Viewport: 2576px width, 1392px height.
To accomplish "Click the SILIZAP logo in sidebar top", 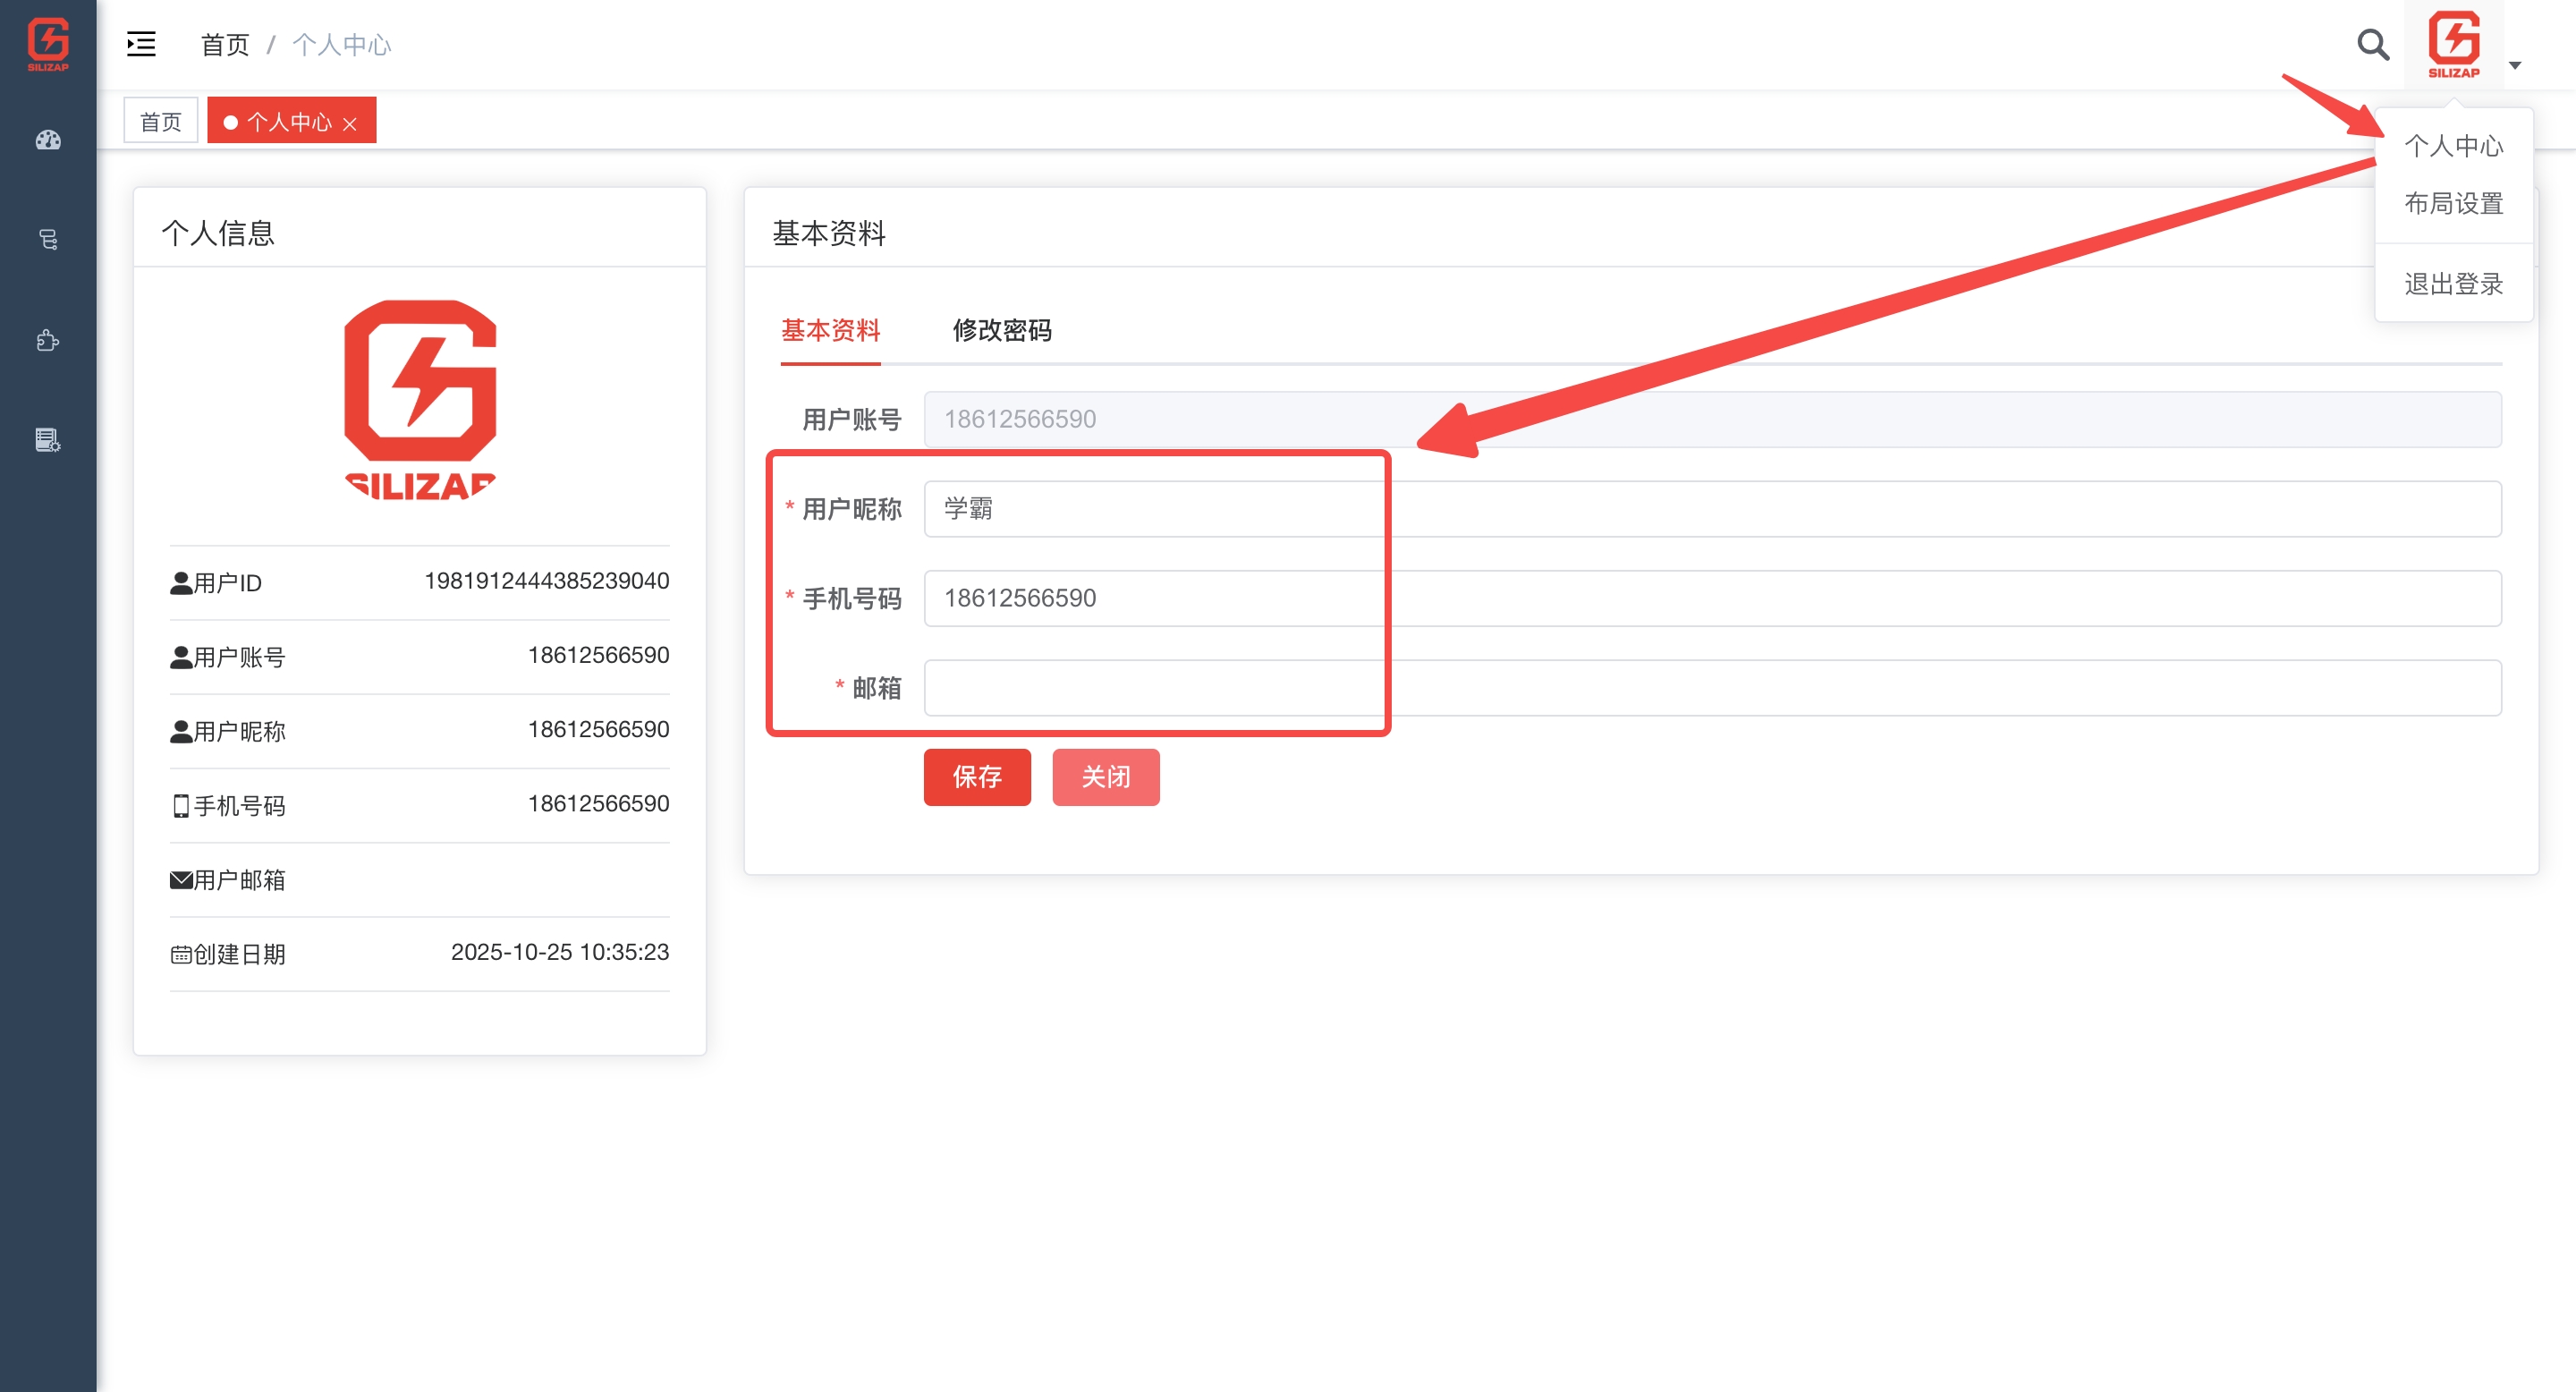I will (48, 44).
